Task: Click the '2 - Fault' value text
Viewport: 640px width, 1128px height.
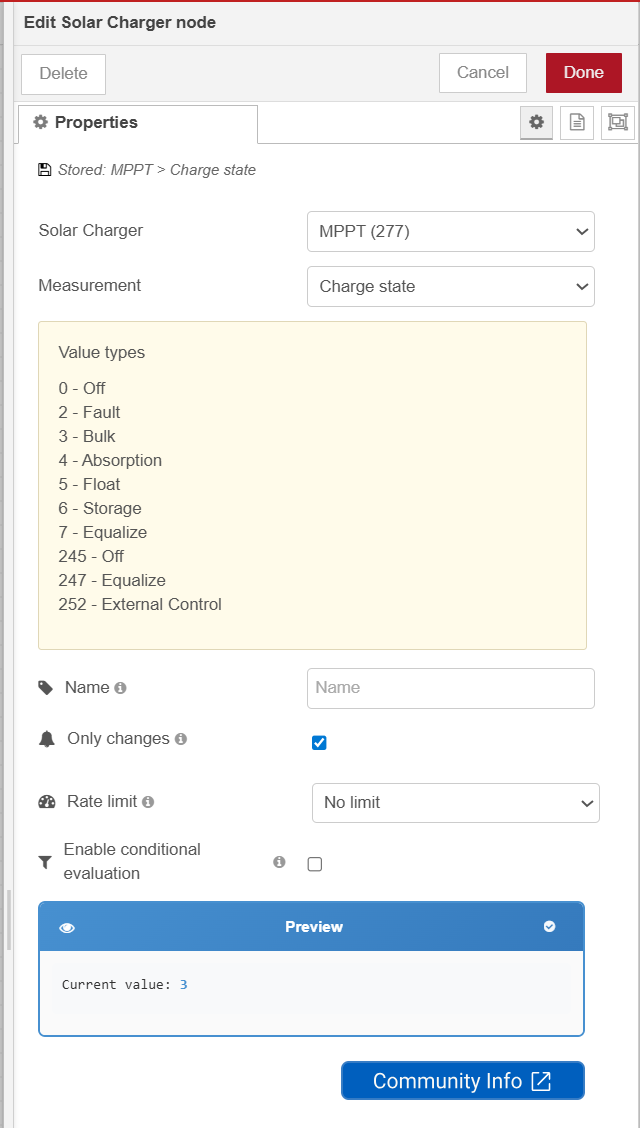Action: [90, 412]
